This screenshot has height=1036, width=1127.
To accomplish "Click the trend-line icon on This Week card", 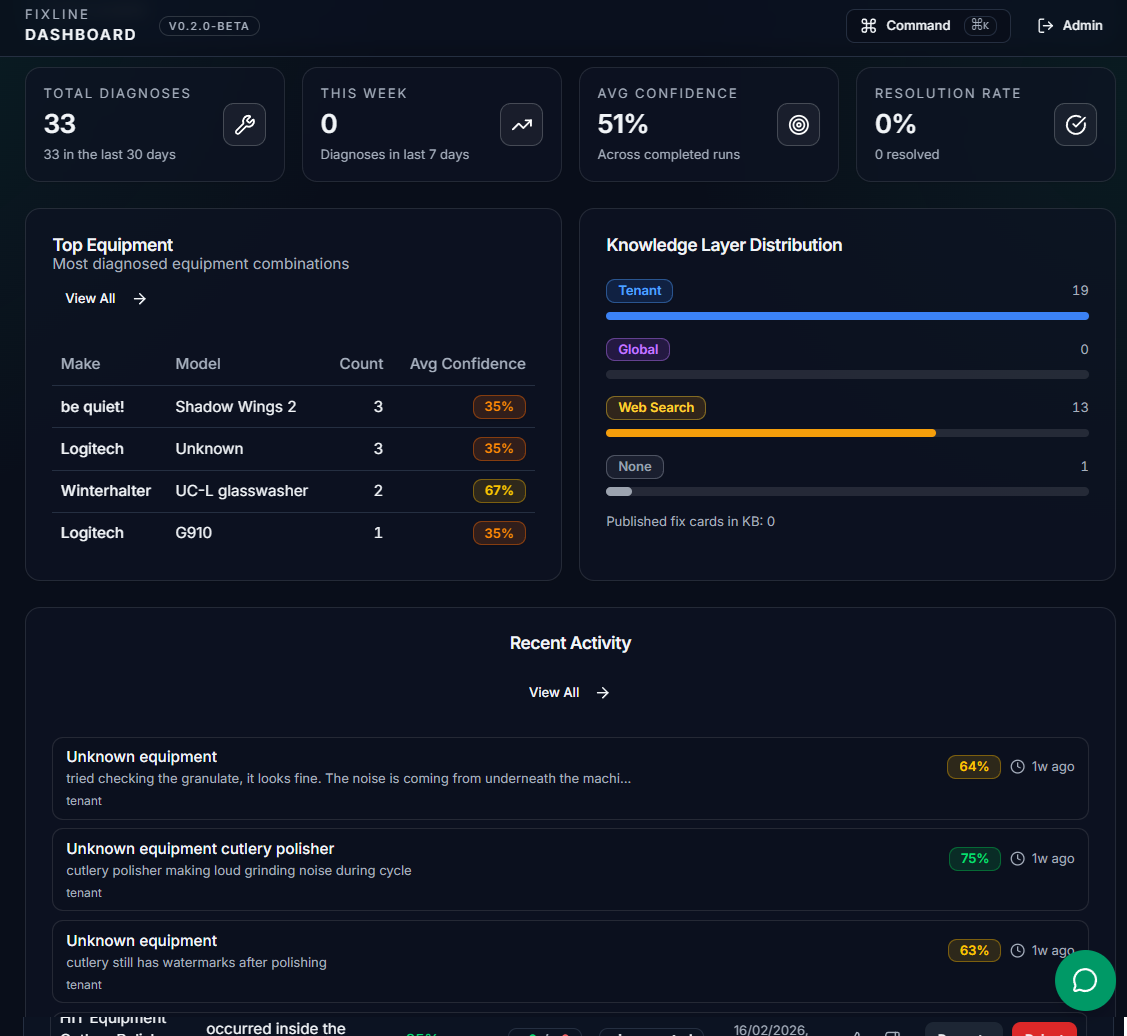I will 521,123.
